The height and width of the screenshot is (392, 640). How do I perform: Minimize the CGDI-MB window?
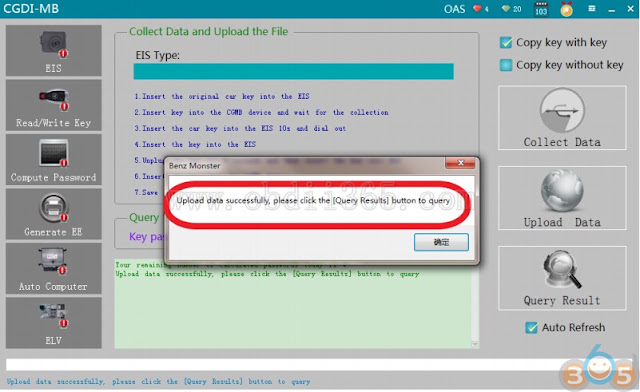point(611,9)
